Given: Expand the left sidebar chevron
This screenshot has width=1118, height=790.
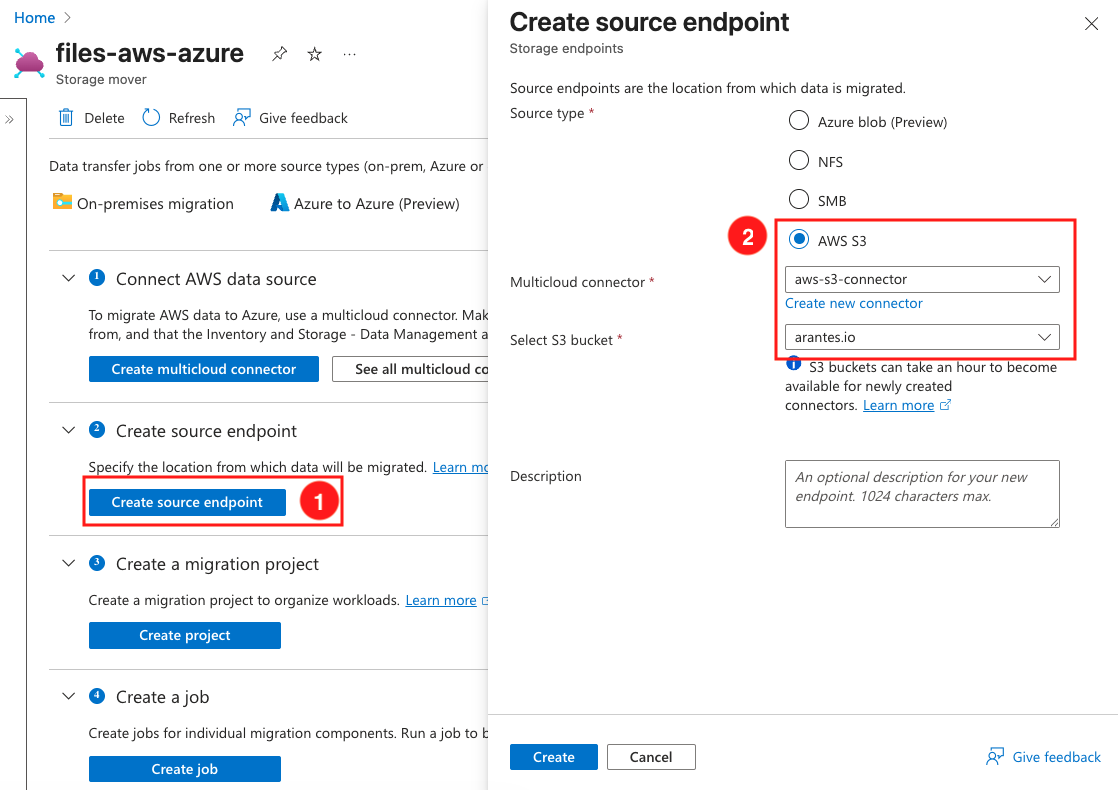Looking at the screenshot, I should [10, 119].
